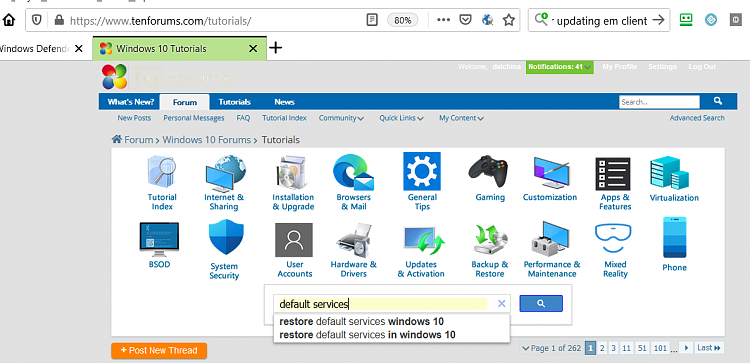Open the Apps & Features icon
The image size is (750, 363).
(x=613, y=174)
